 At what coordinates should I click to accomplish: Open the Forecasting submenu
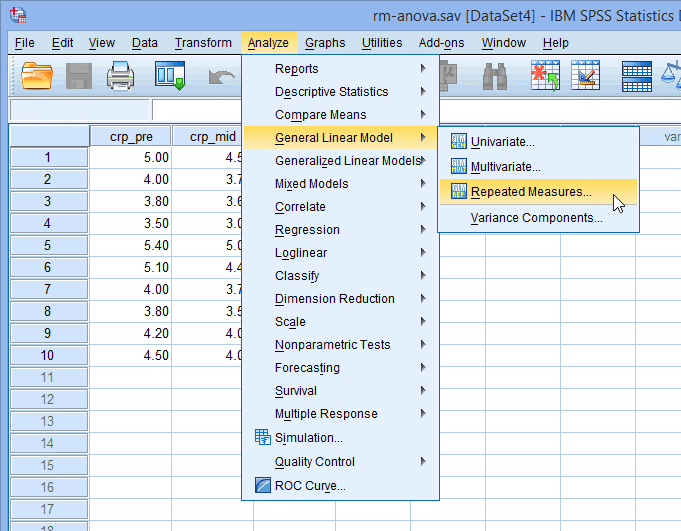point(340,368)
